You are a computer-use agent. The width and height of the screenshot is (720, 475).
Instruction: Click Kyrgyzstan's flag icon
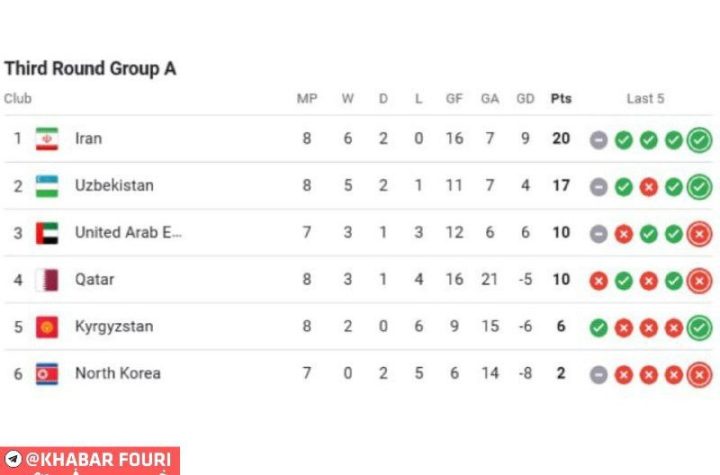click(x=47, y=327)
